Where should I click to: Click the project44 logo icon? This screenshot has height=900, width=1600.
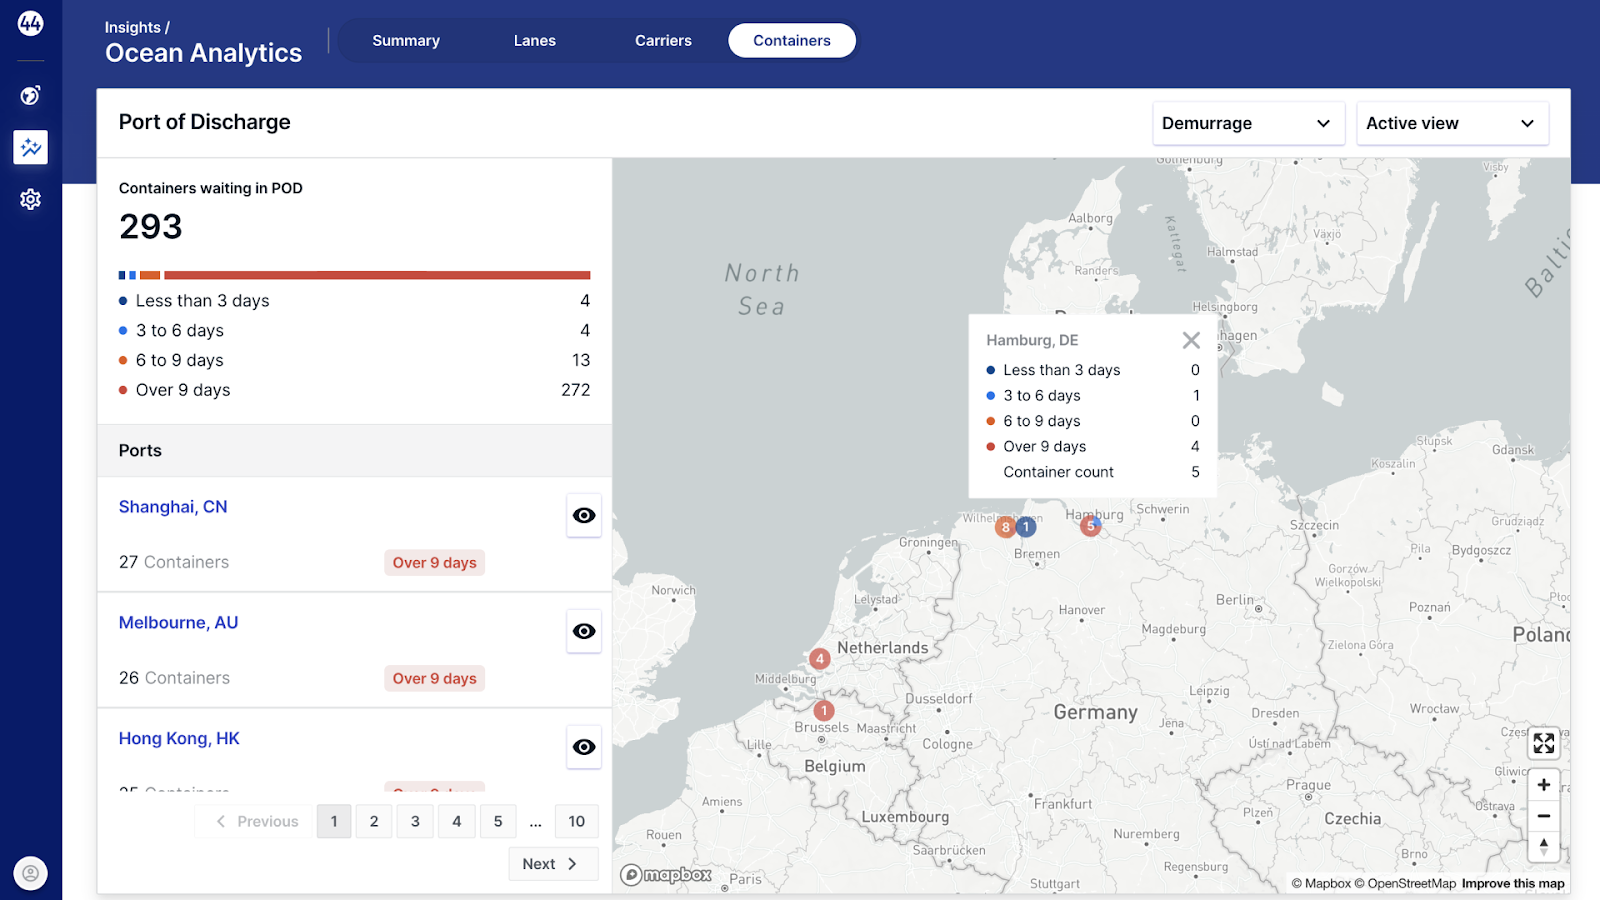click(x=31, y=23)
